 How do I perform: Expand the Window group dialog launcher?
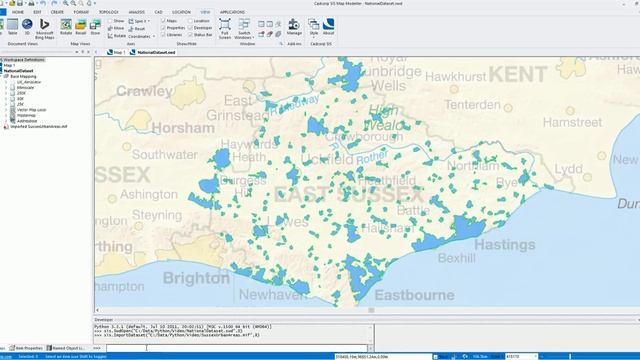[280, 44]
